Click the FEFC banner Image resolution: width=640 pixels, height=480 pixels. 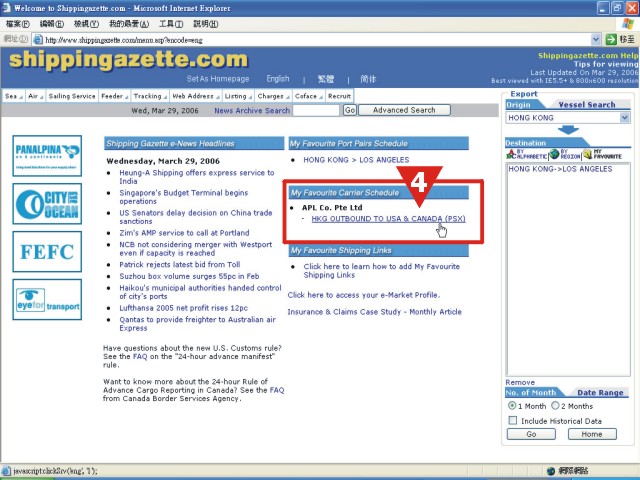(47, 251)
